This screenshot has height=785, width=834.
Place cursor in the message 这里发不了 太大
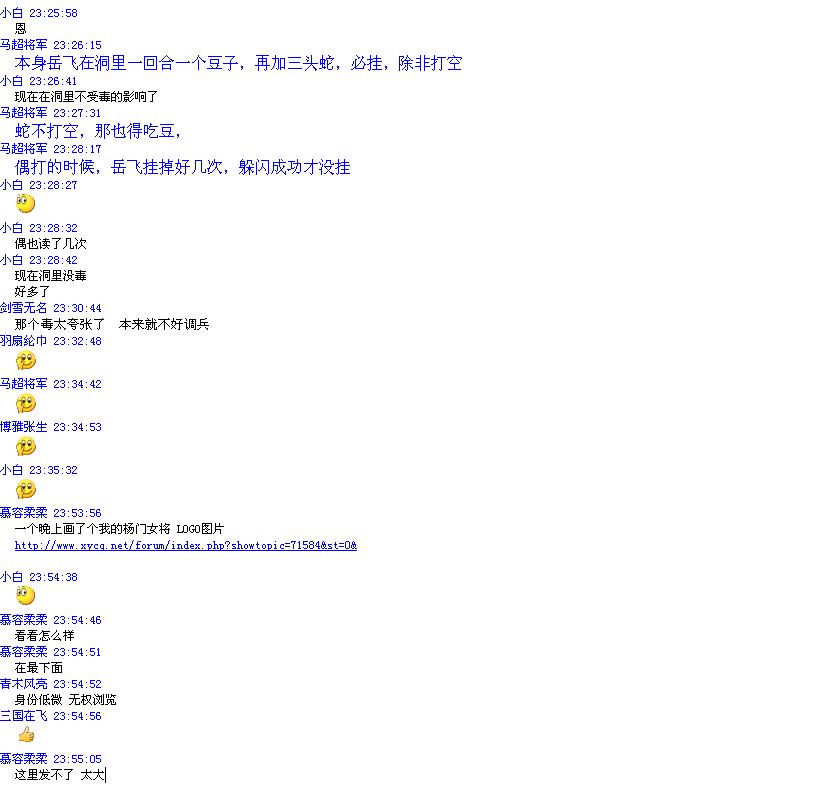(60, 775)
